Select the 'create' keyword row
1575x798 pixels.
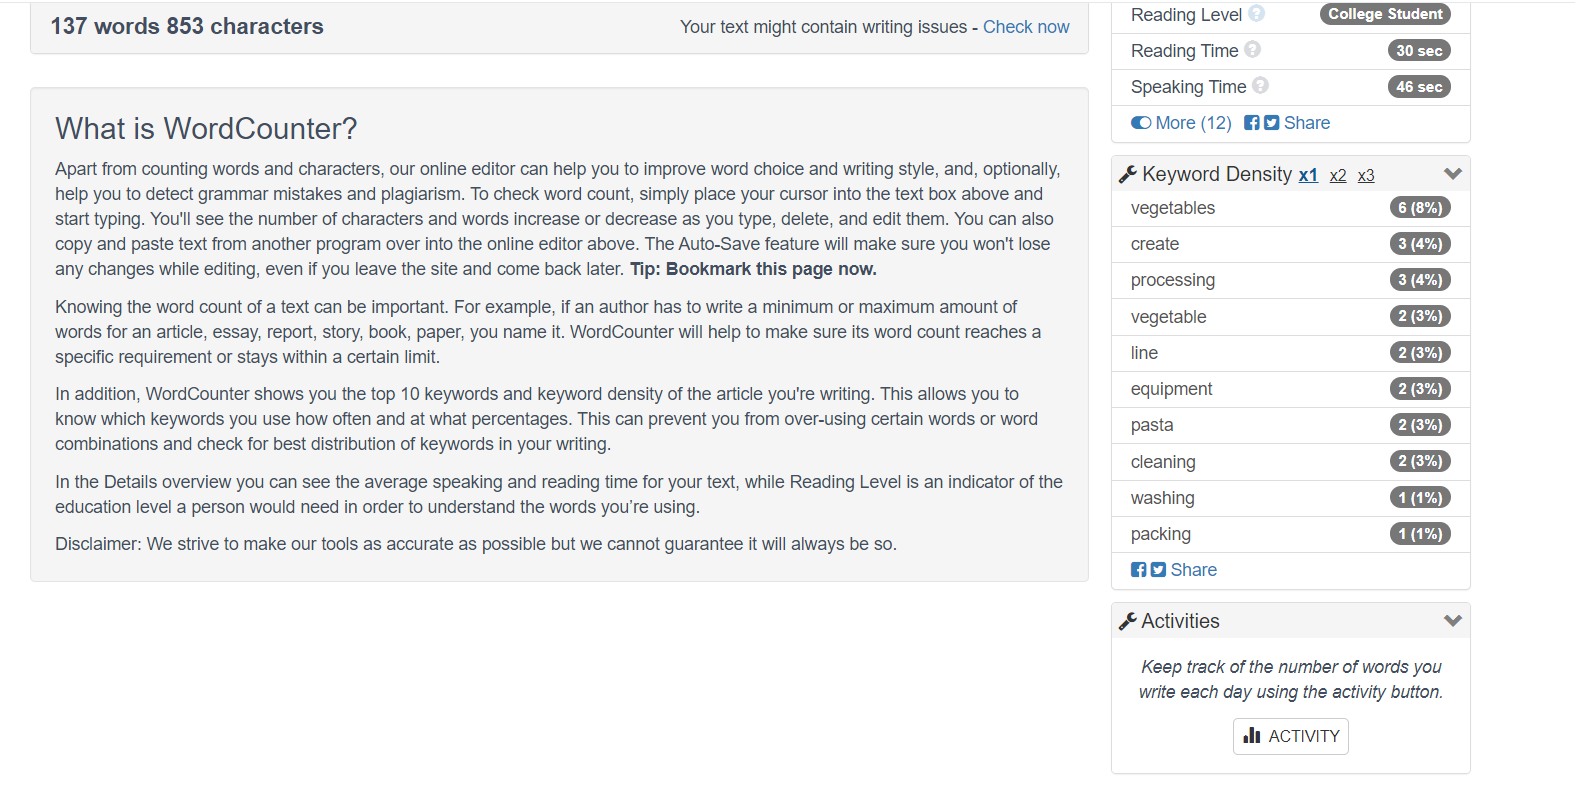click(1291, 244)
